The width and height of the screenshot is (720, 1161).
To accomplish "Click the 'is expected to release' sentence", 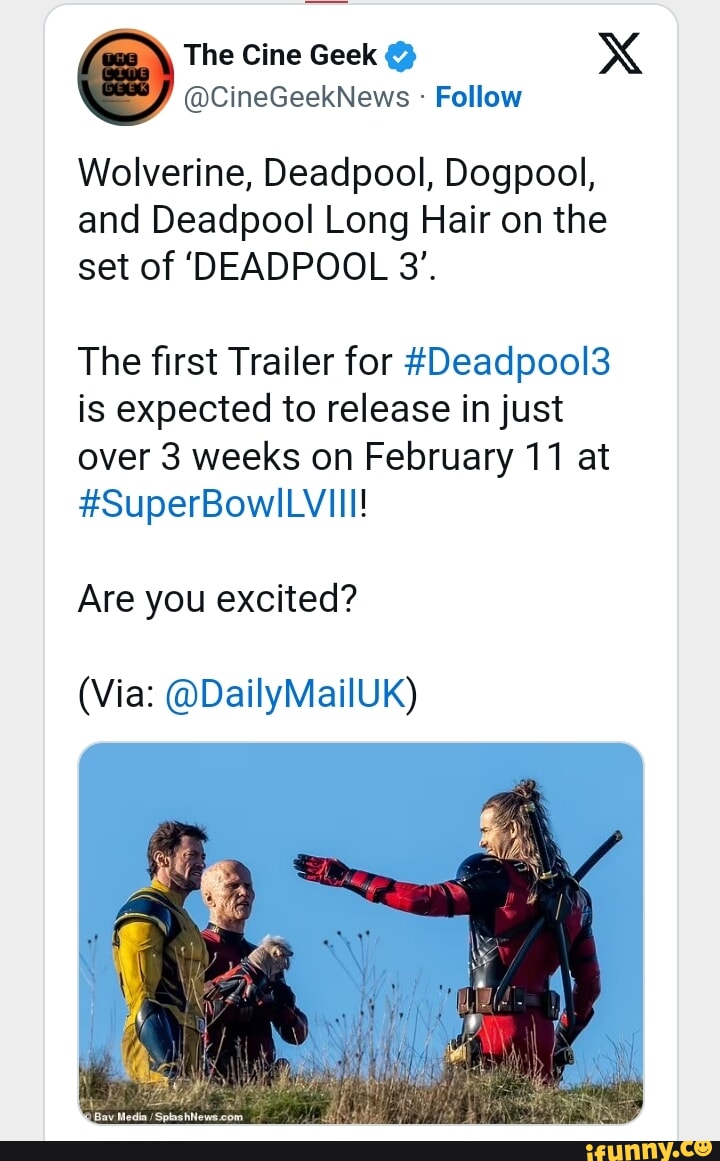I will click(x=320, y=409).
